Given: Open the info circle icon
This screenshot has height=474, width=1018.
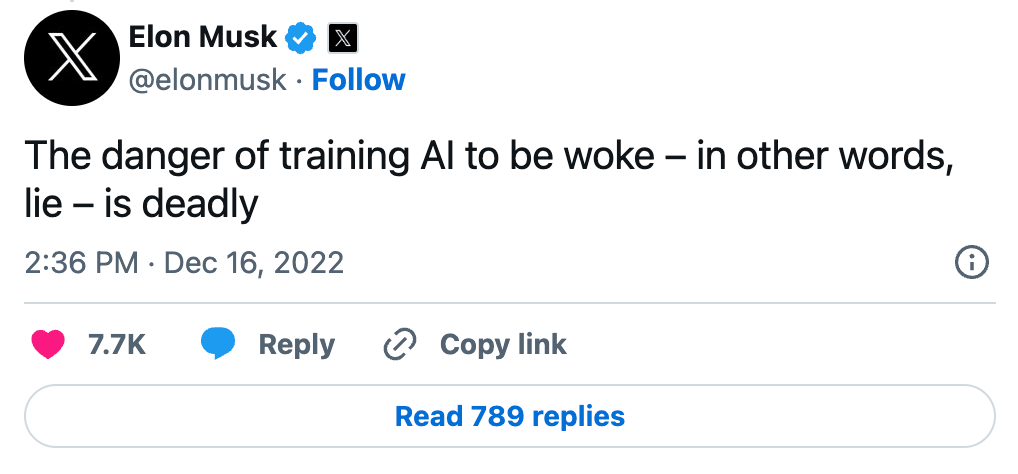Looking at the screenshot, I should click(972, 263).
